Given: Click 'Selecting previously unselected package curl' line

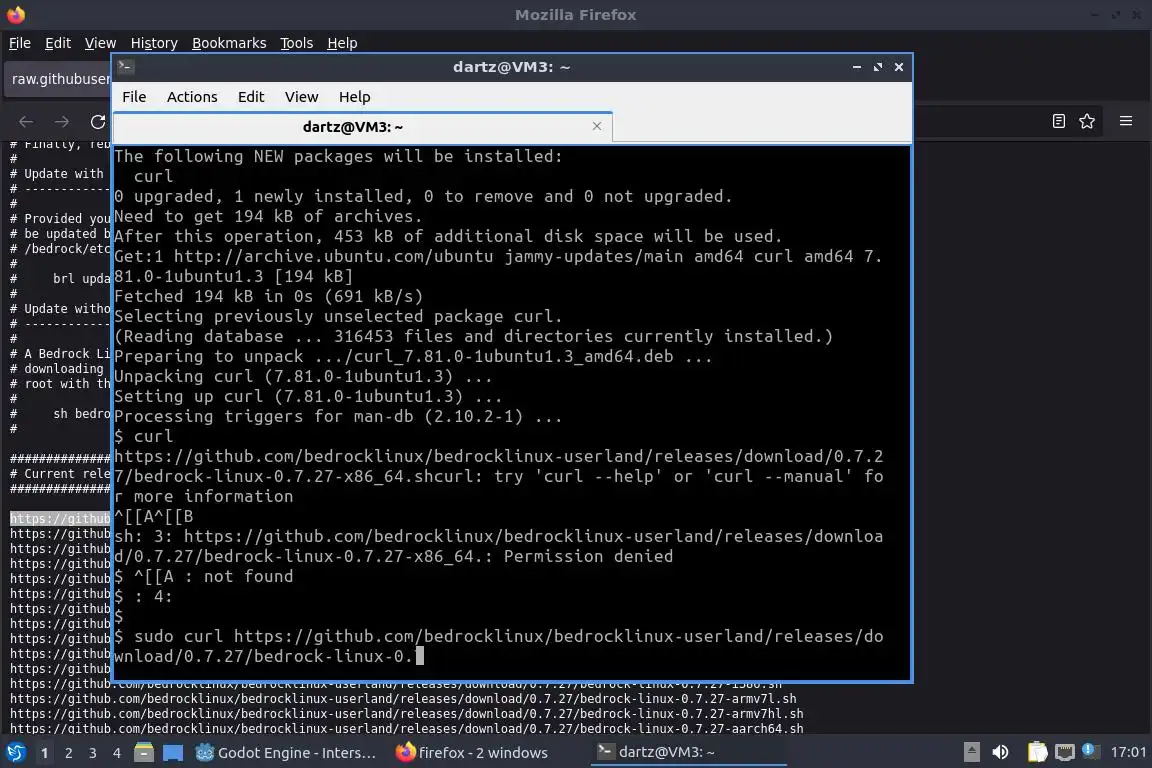Looking at the screenshot, I should pyautogui.click(x=338, y=317).
